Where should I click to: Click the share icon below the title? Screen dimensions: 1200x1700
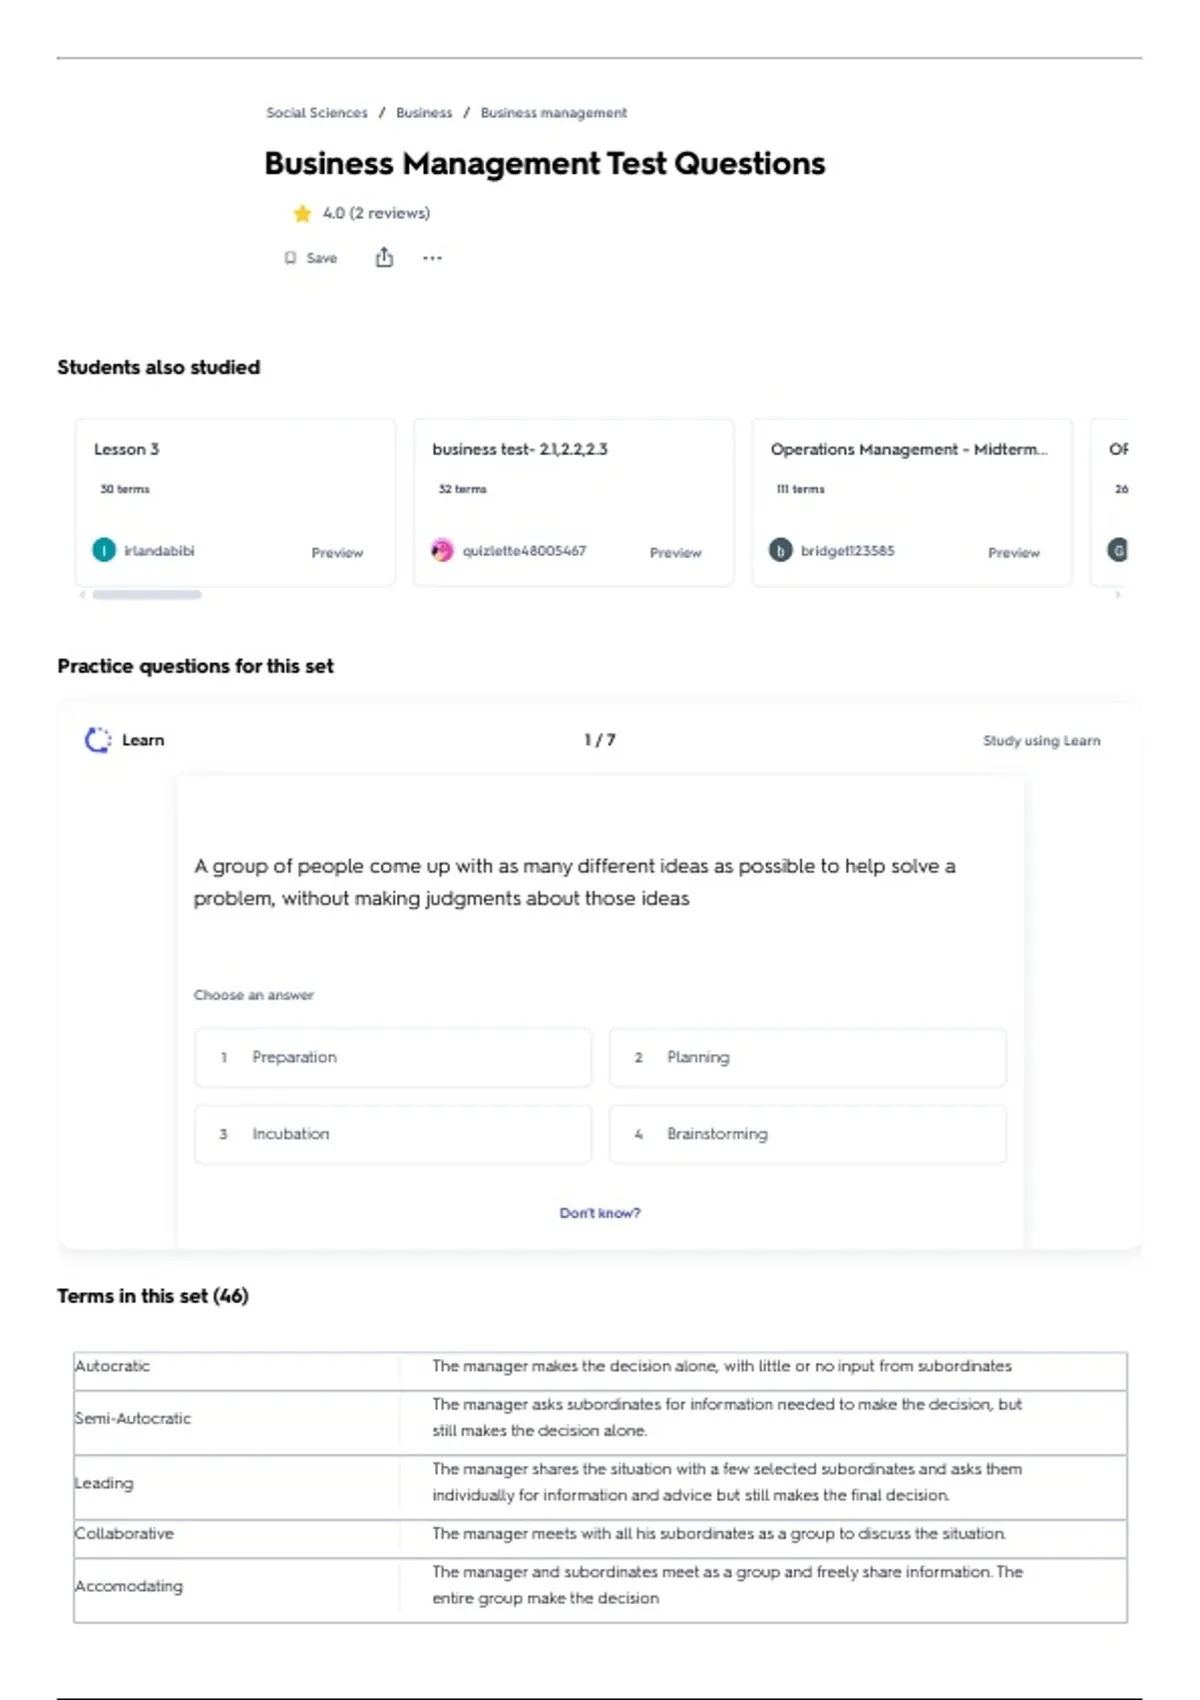pos(384,258)
